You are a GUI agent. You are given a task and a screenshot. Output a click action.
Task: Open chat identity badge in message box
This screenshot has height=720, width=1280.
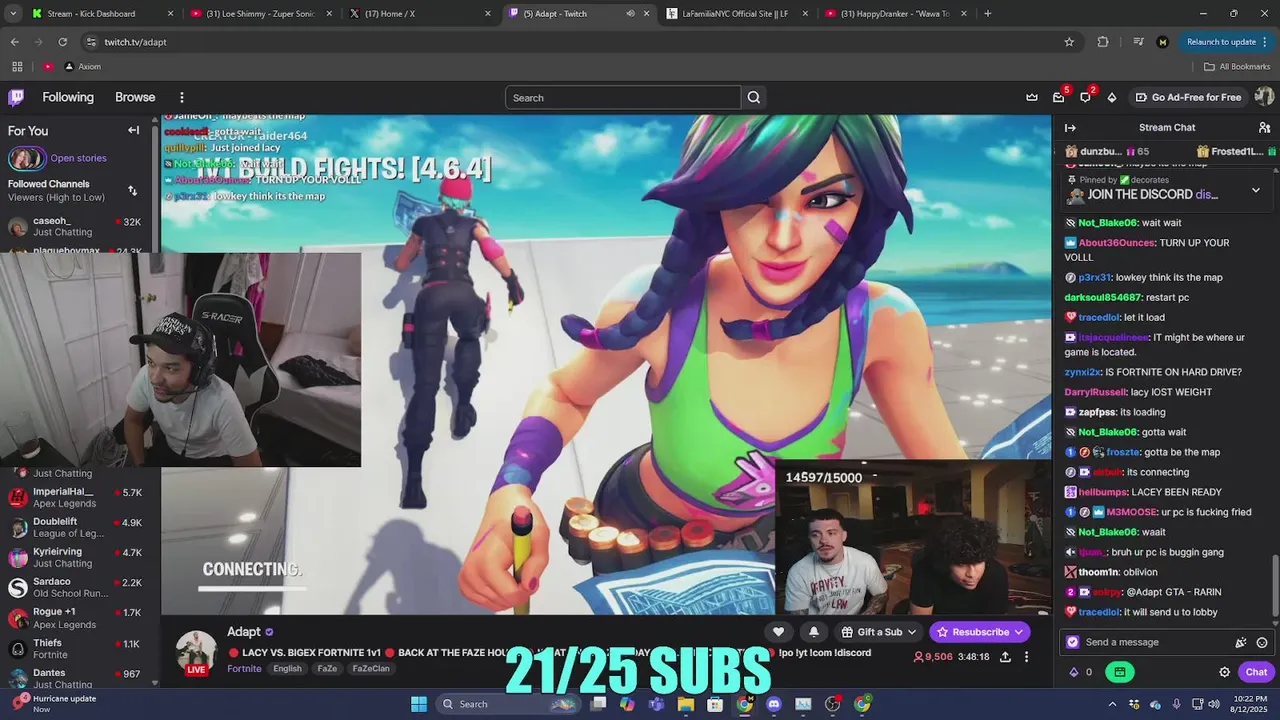[1073, 643]
